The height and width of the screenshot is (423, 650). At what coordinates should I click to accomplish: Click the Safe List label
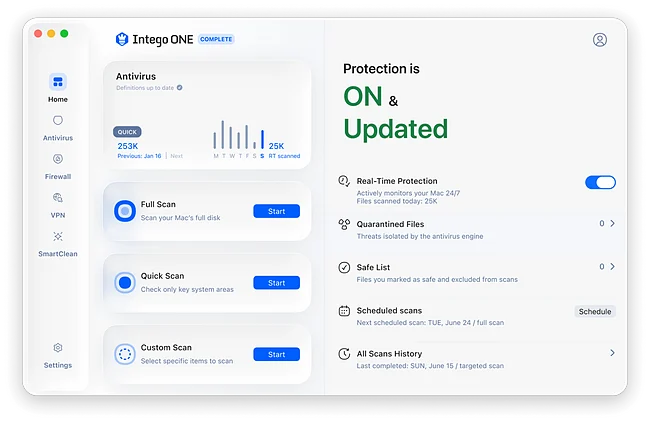[x=373, y=267]
